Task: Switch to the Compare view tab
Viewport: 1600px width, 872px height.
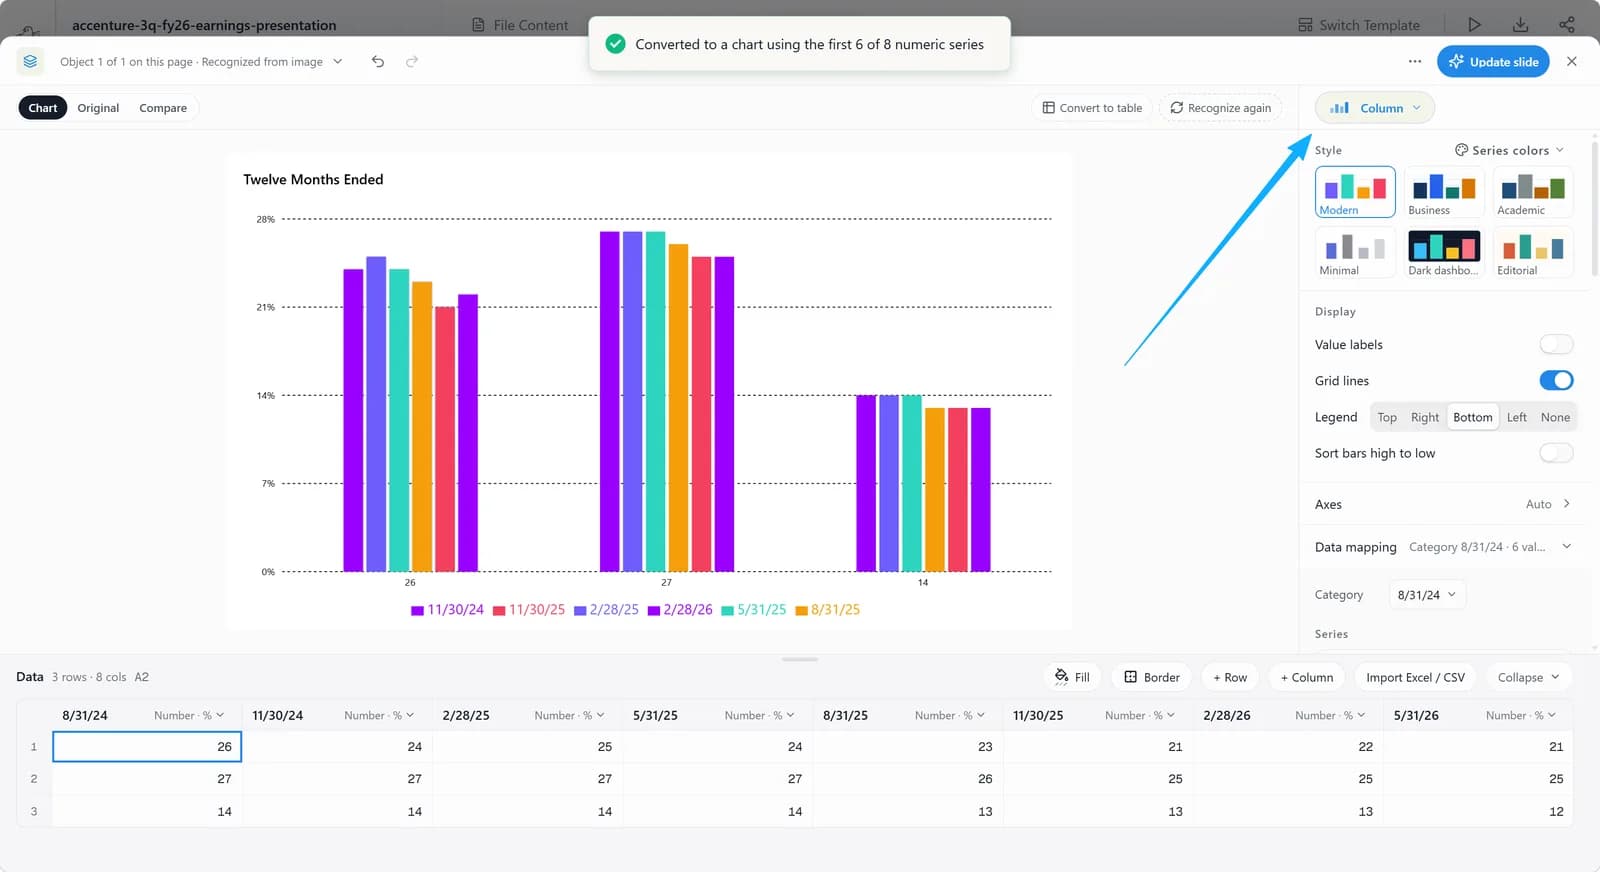Action: pos(163,108)
